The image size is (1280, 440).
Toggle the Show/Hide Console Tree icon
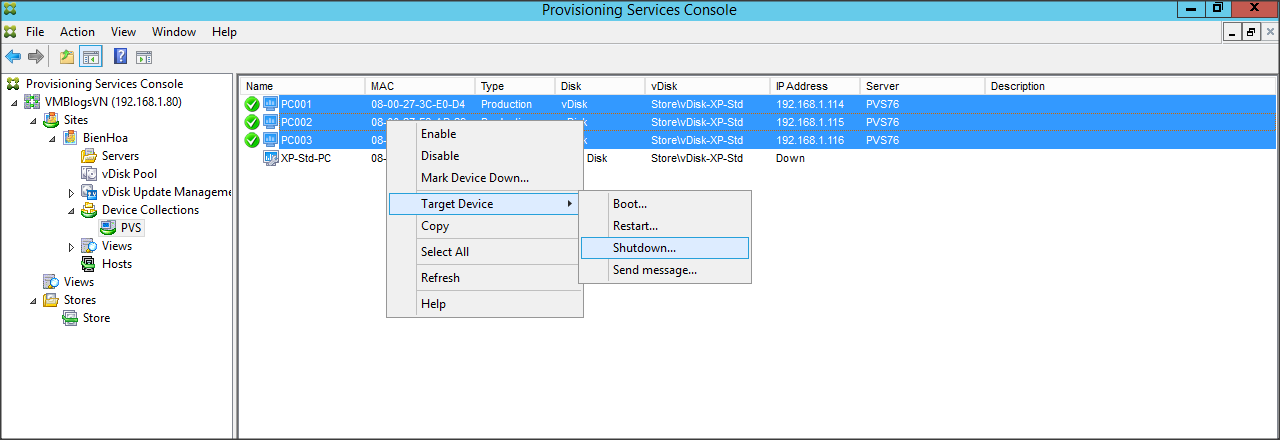tap(91, 57)
